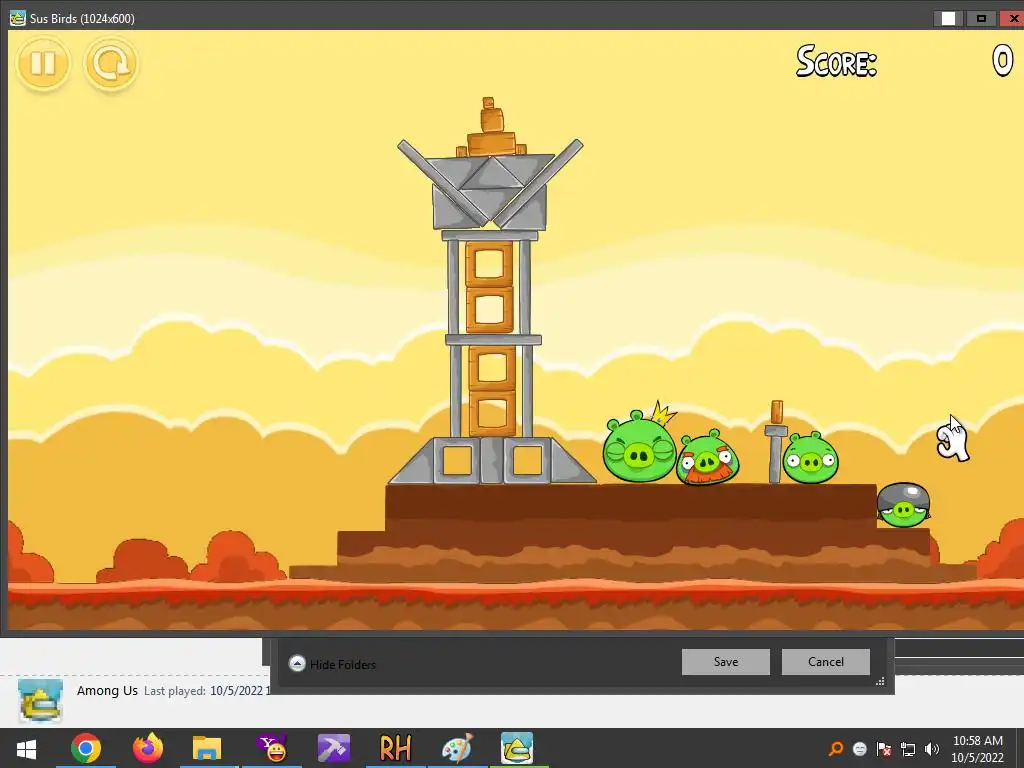This screenshot has height=768, width=1024.
Task: Click the flag notification tray icon
Action: [884, 748]
